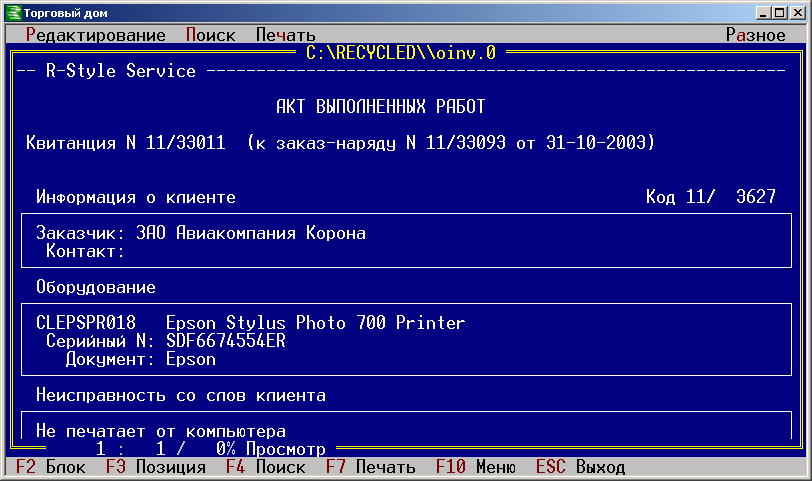Image resolution: width=812 pixels, height=481 pixels.
Task: Click the order number N 11/33093
Action: pyautogui.click(x=456, y=142)
